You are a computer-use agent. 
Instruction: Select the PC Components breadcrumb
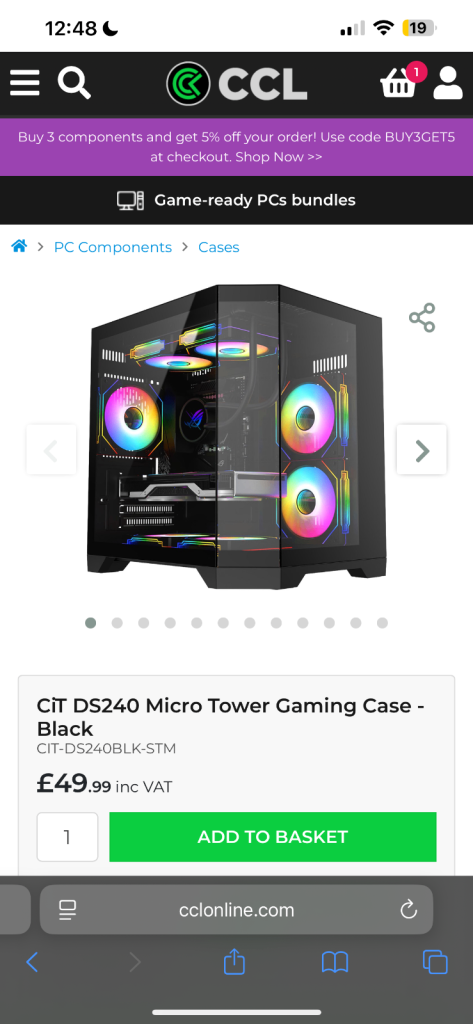click(113, 248)
